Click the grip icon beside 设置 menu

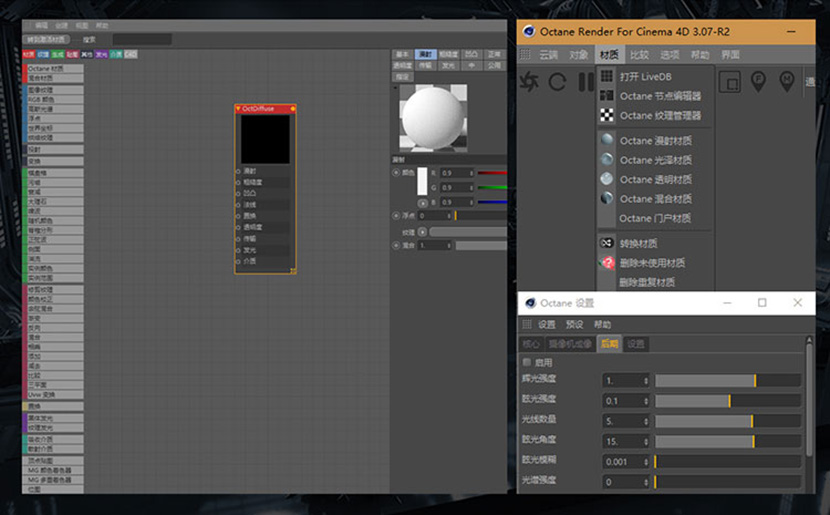527,324
